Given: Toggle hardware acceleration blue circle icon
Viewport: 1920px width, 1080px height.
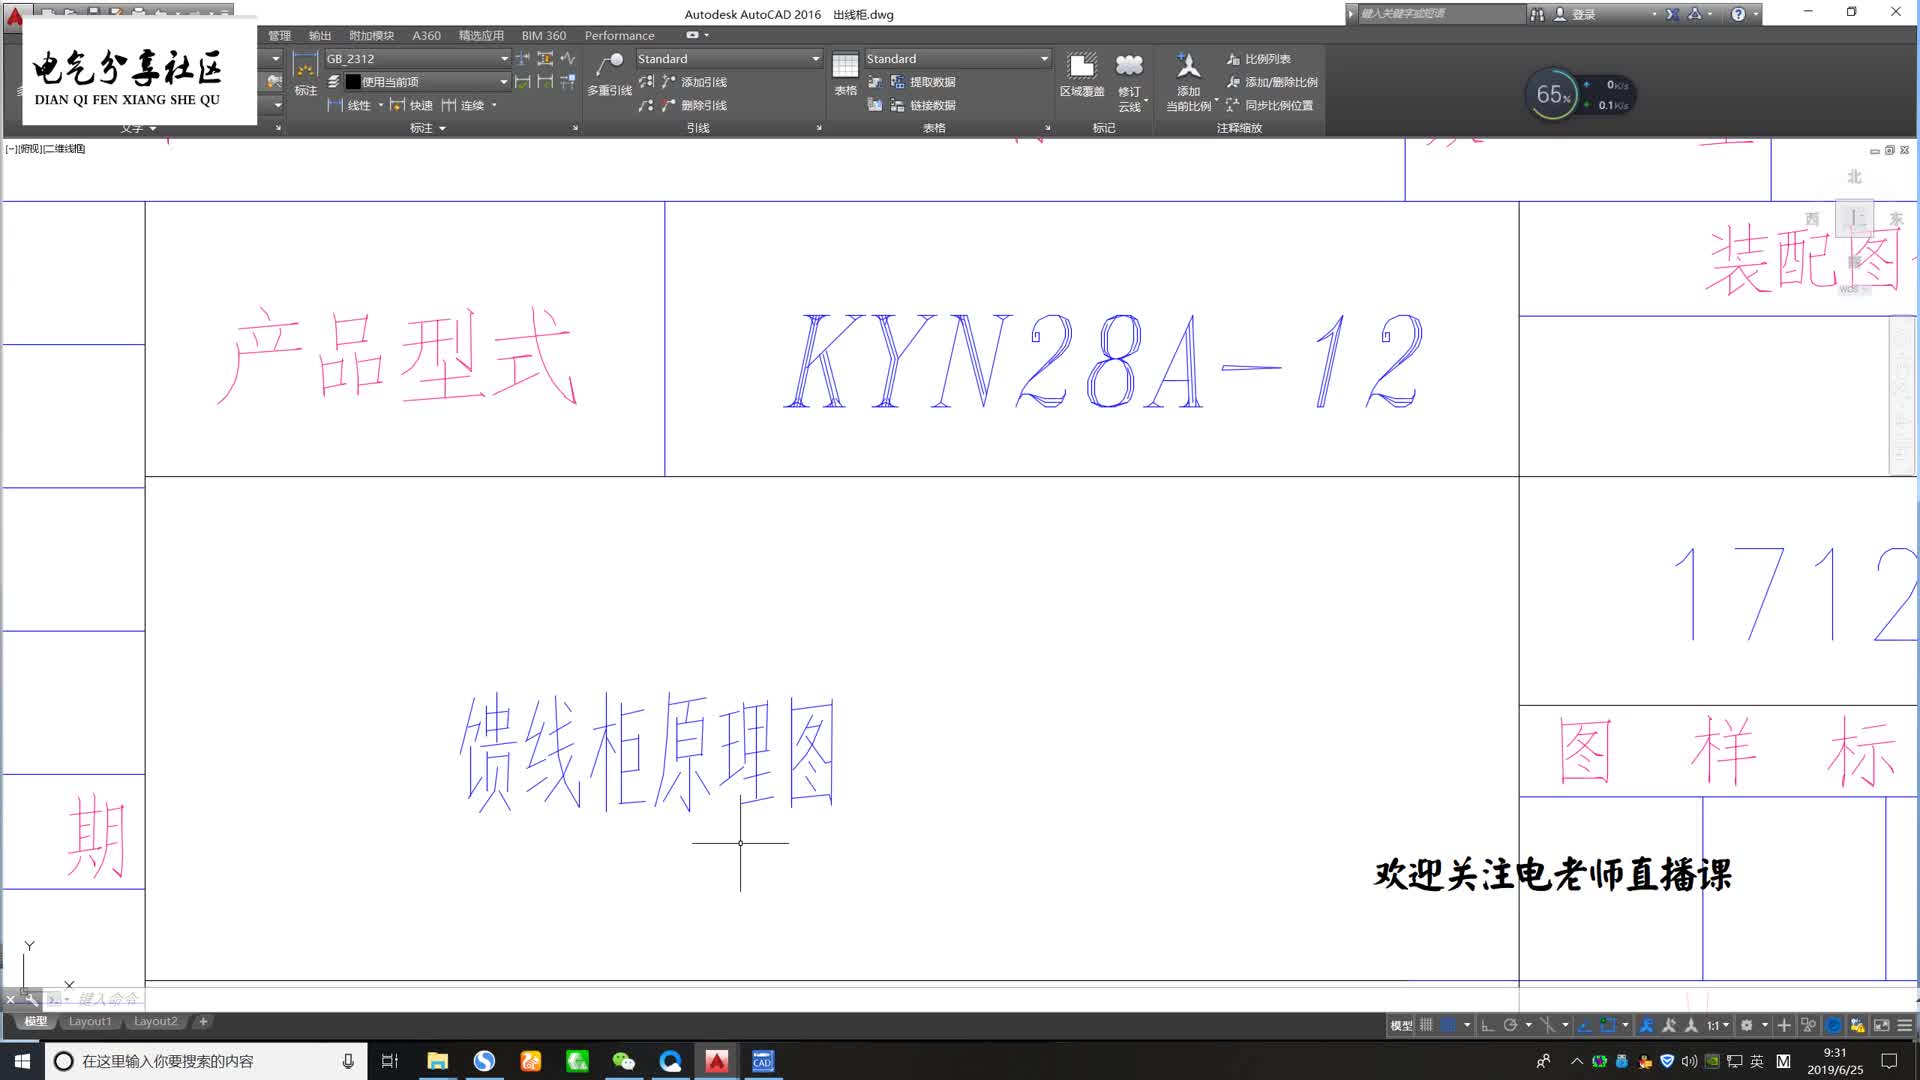Looking at the screenshot, I should 1834,1025.
